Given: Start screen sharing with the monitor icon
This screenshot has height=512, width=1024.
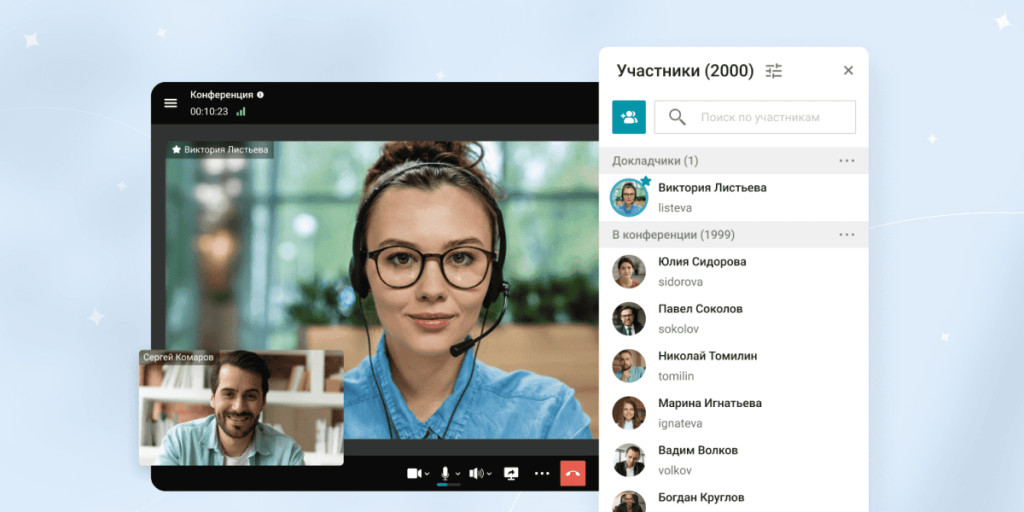Looking at the screenshot, I should (511, 473).
